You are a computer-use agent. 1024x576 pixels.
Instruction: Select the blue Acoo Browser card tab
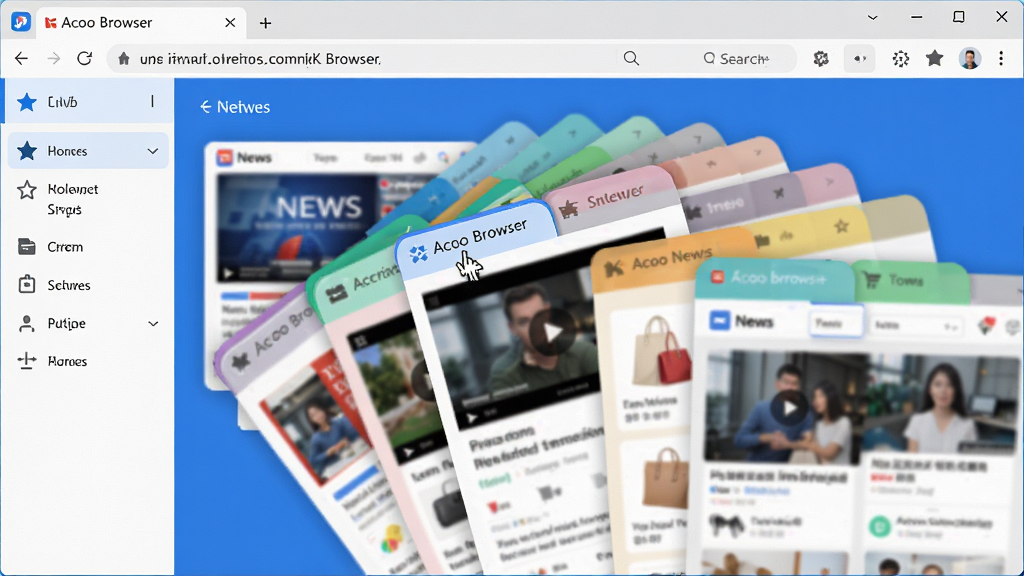[475, 240]
